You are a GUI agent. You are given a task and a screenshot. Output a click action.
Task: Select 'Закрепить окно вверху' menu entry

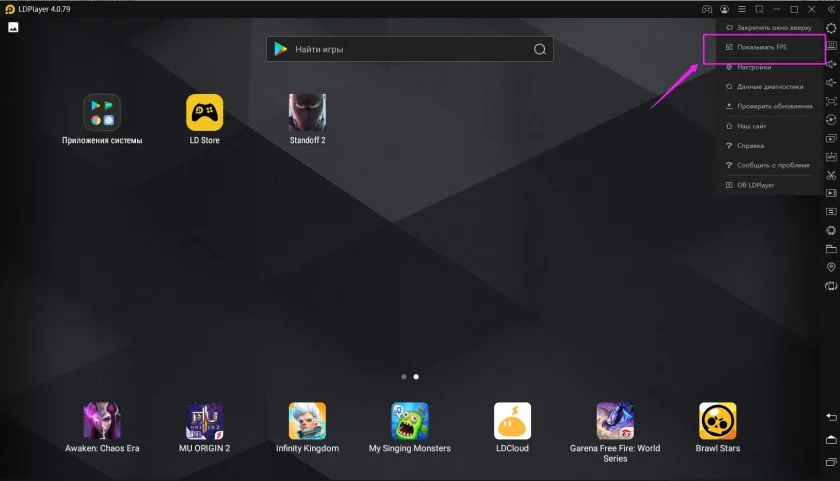coord(769,27)
